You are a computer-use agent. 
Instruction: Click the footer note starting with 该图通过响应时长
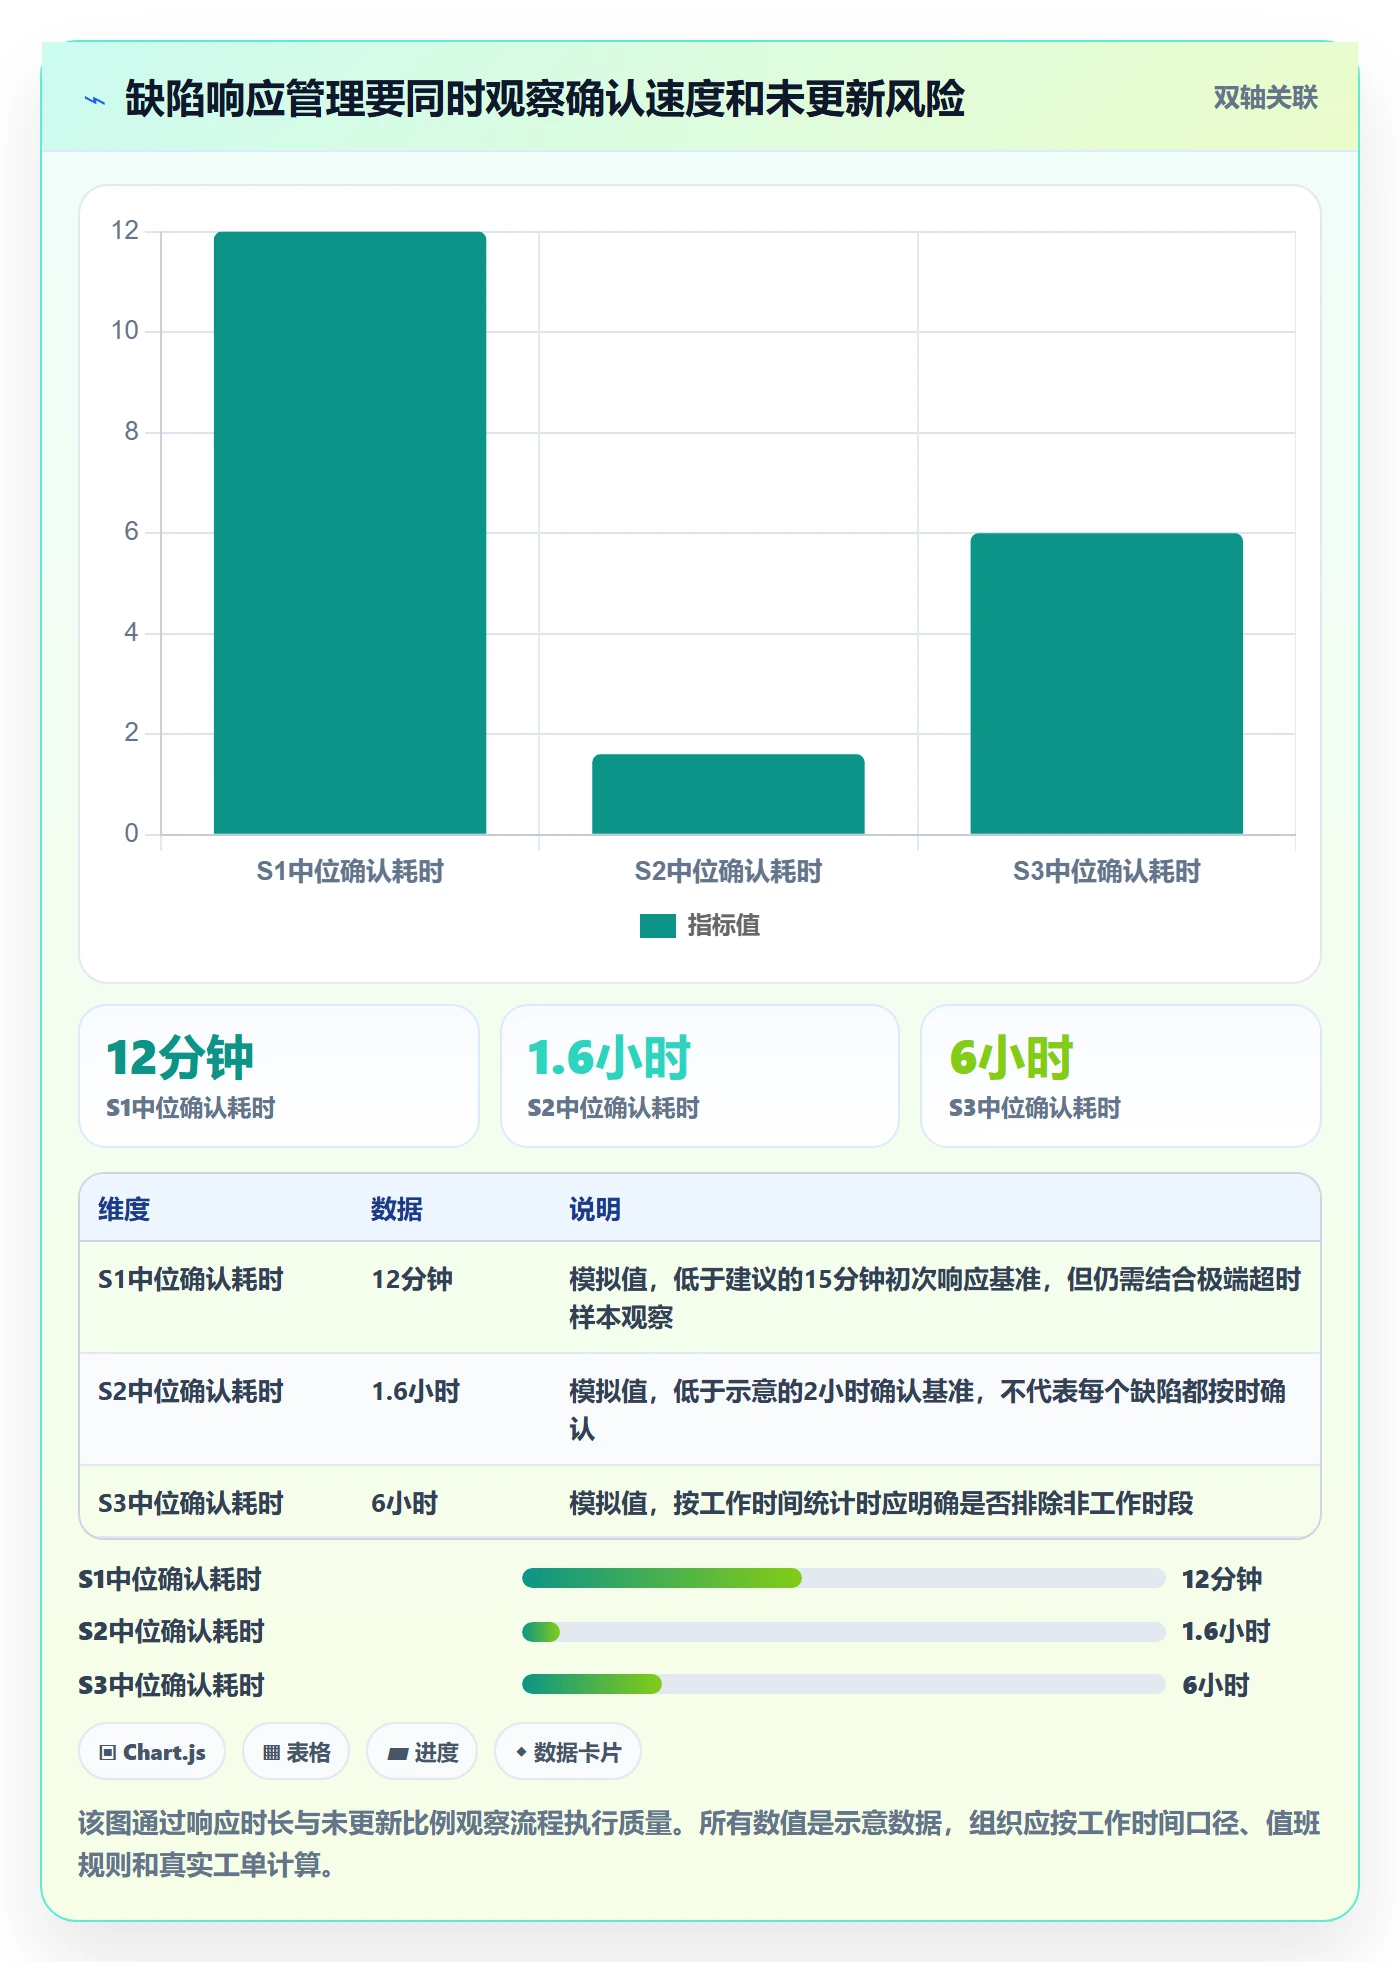tap(699, 1844)
